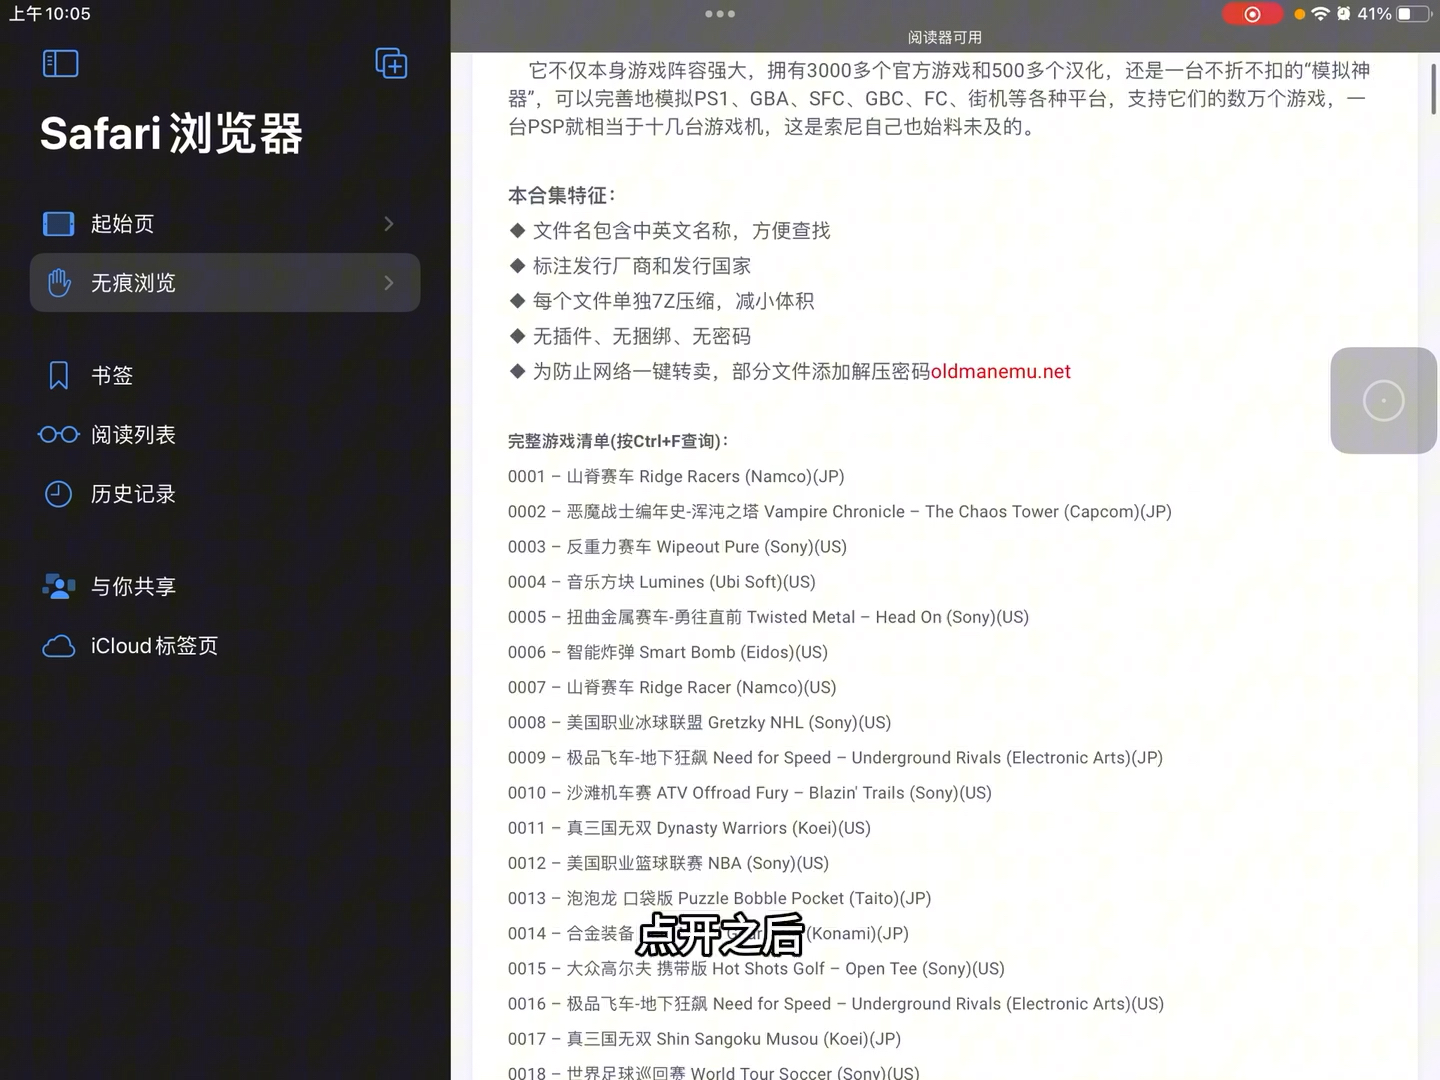
Task: Open 书签 (Bookmarks) in the sidebar
Action: pyautogui.click(x=111, y=375)
